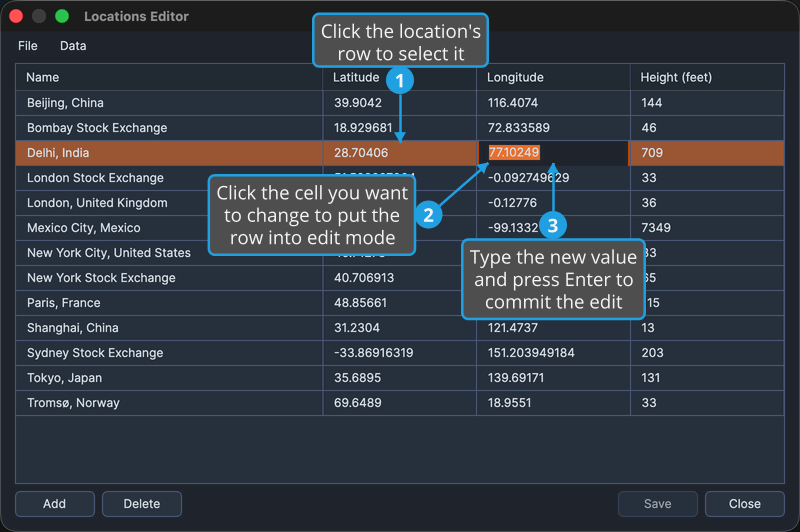Click Beijing height cell 144
This screenshot has width=800, height=532.
pyautogui.click(x=707, y=103)
